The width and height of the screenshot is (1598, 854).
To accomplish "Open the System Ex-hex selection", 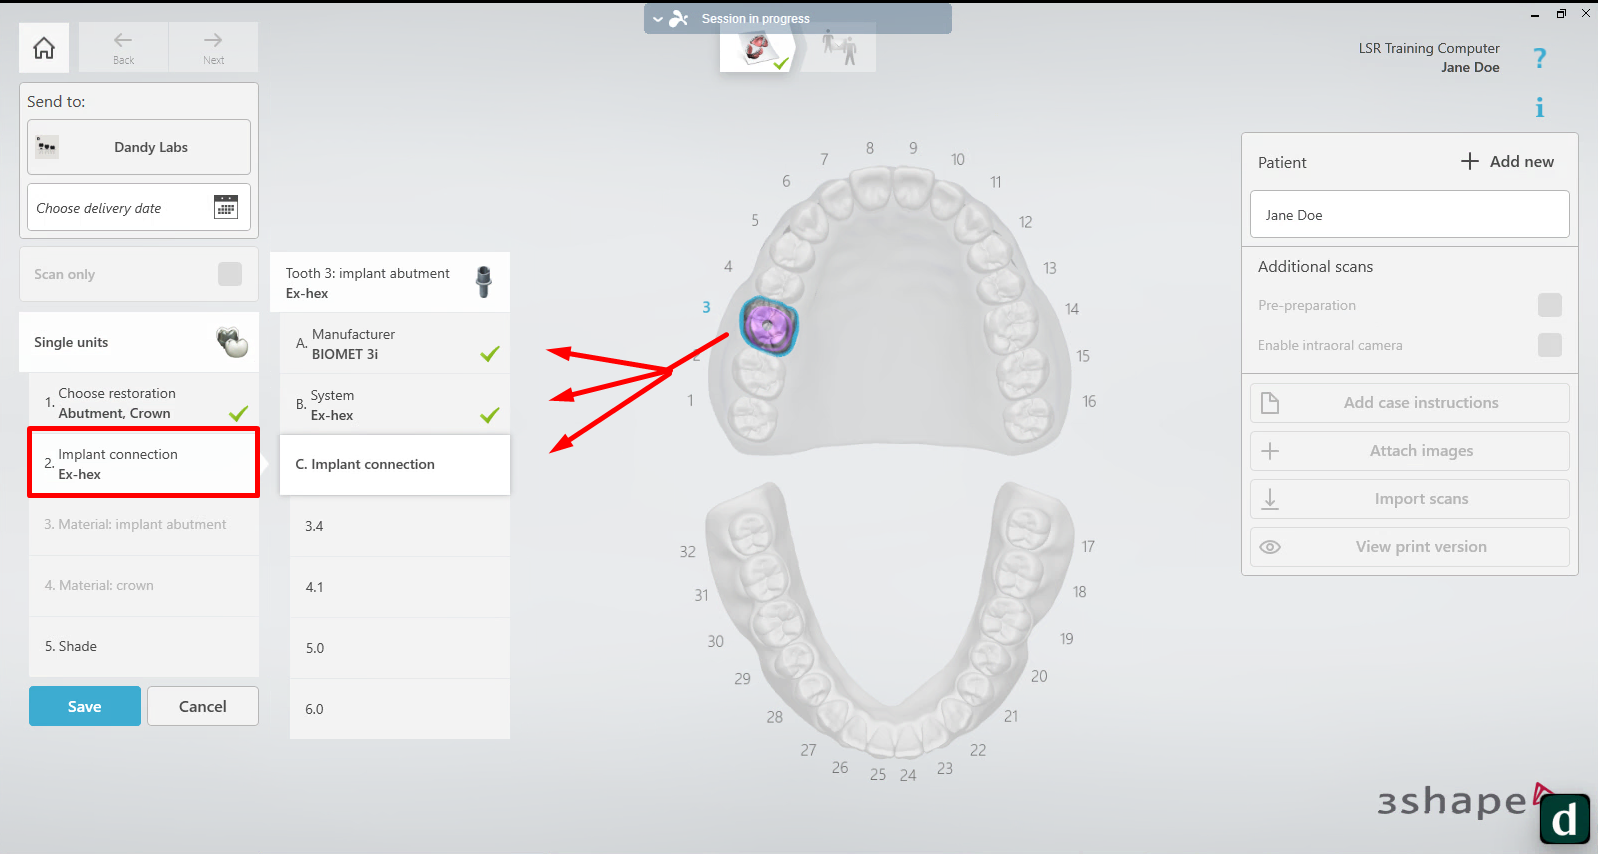I will [395, 405].
